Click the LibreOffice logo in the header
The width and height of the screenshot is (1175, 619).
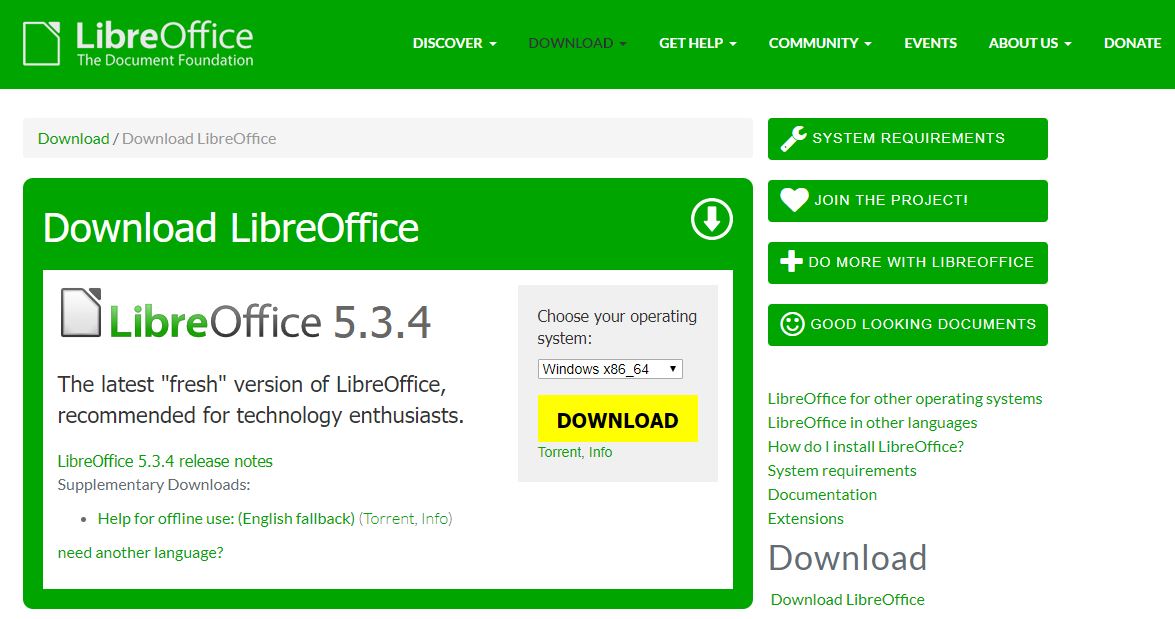138,43
